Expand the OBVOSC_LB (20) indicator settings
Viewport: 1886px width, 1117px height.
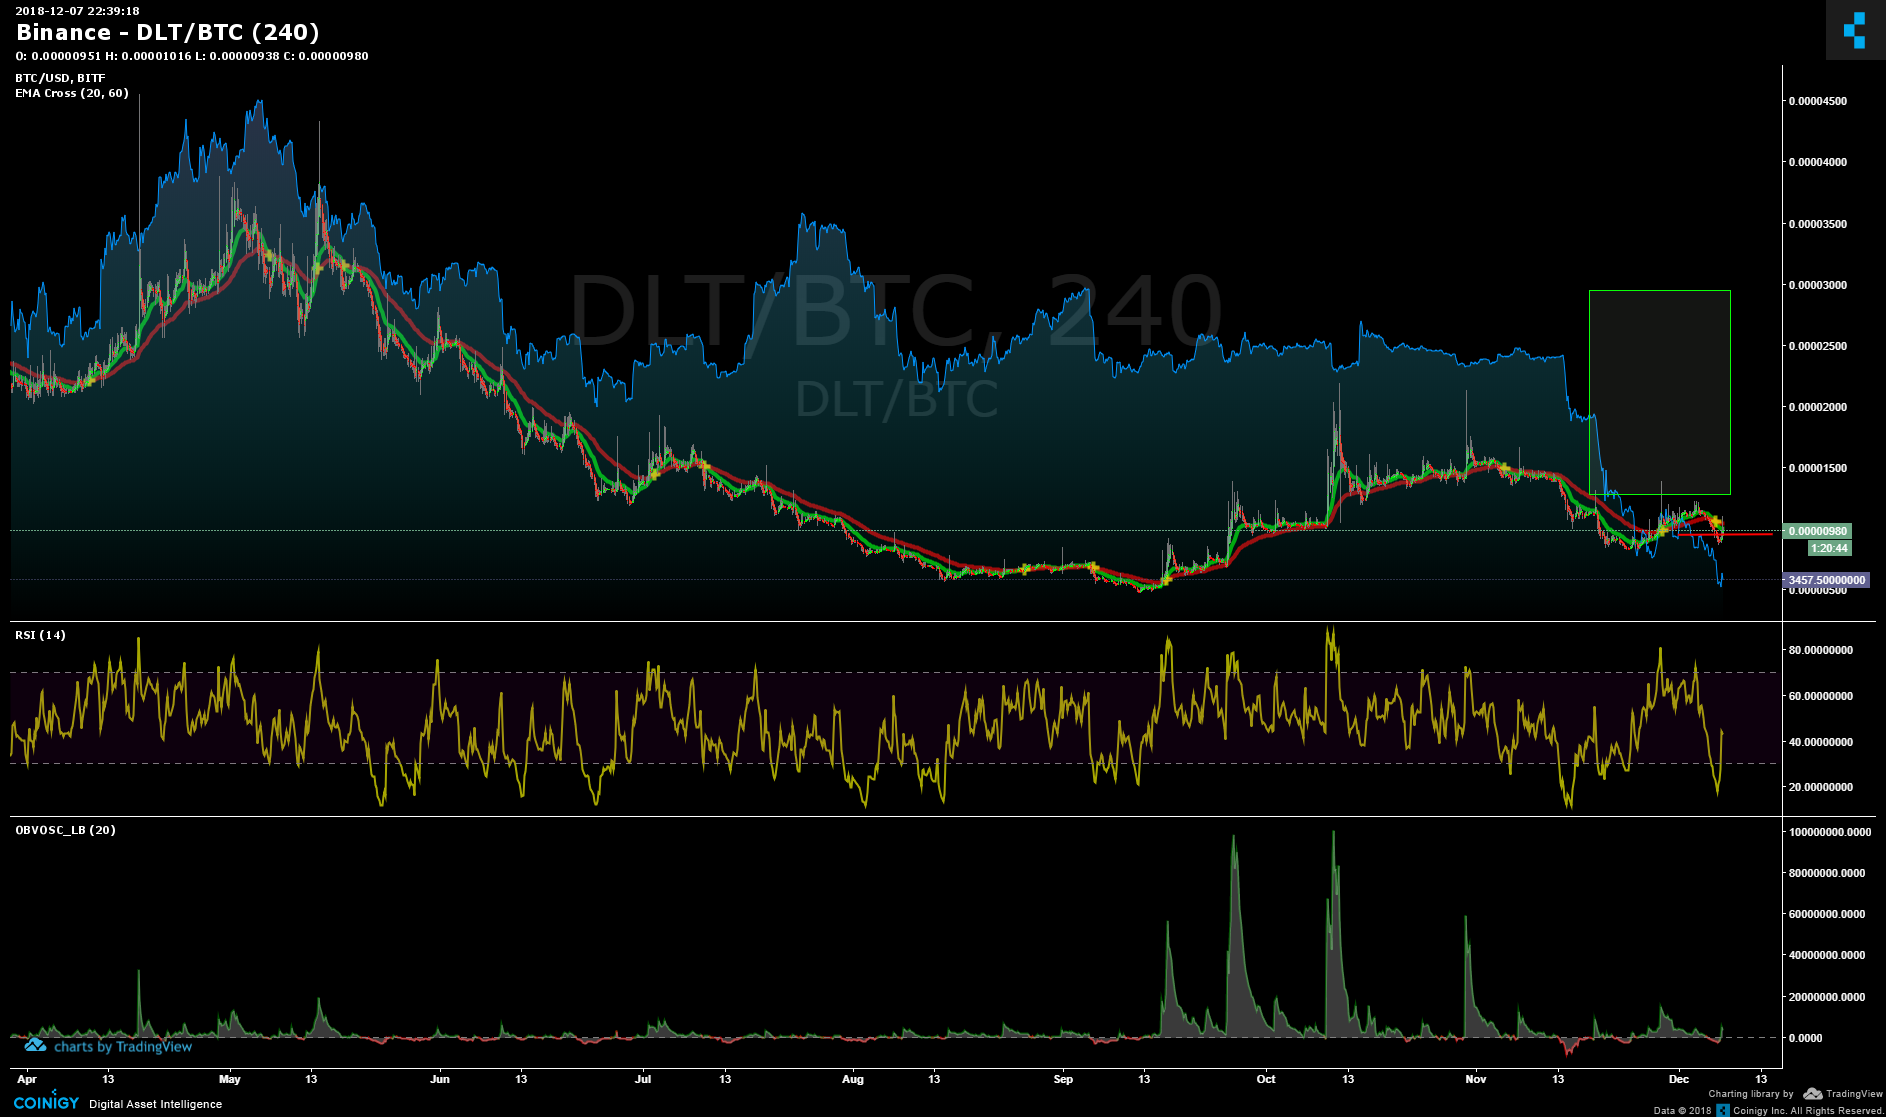coord(63,829)
